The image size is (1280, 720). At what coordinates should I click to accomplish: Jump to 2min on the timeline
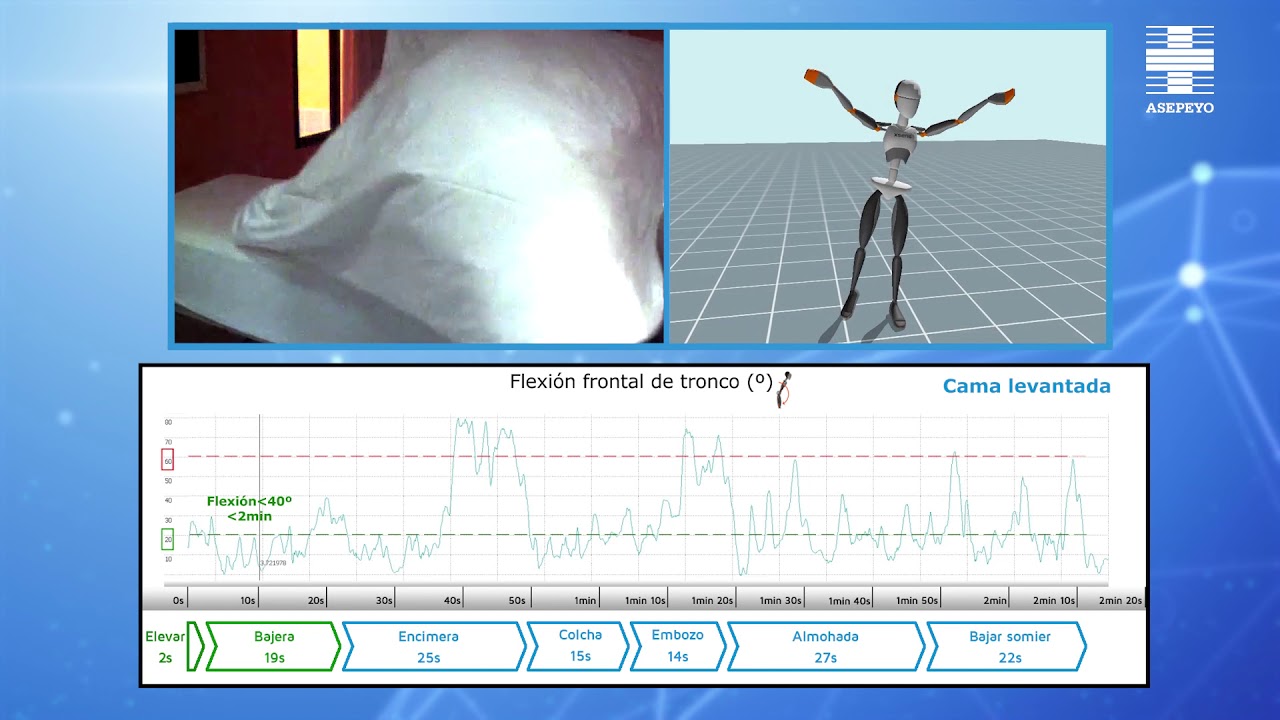(x=994, y=601)
